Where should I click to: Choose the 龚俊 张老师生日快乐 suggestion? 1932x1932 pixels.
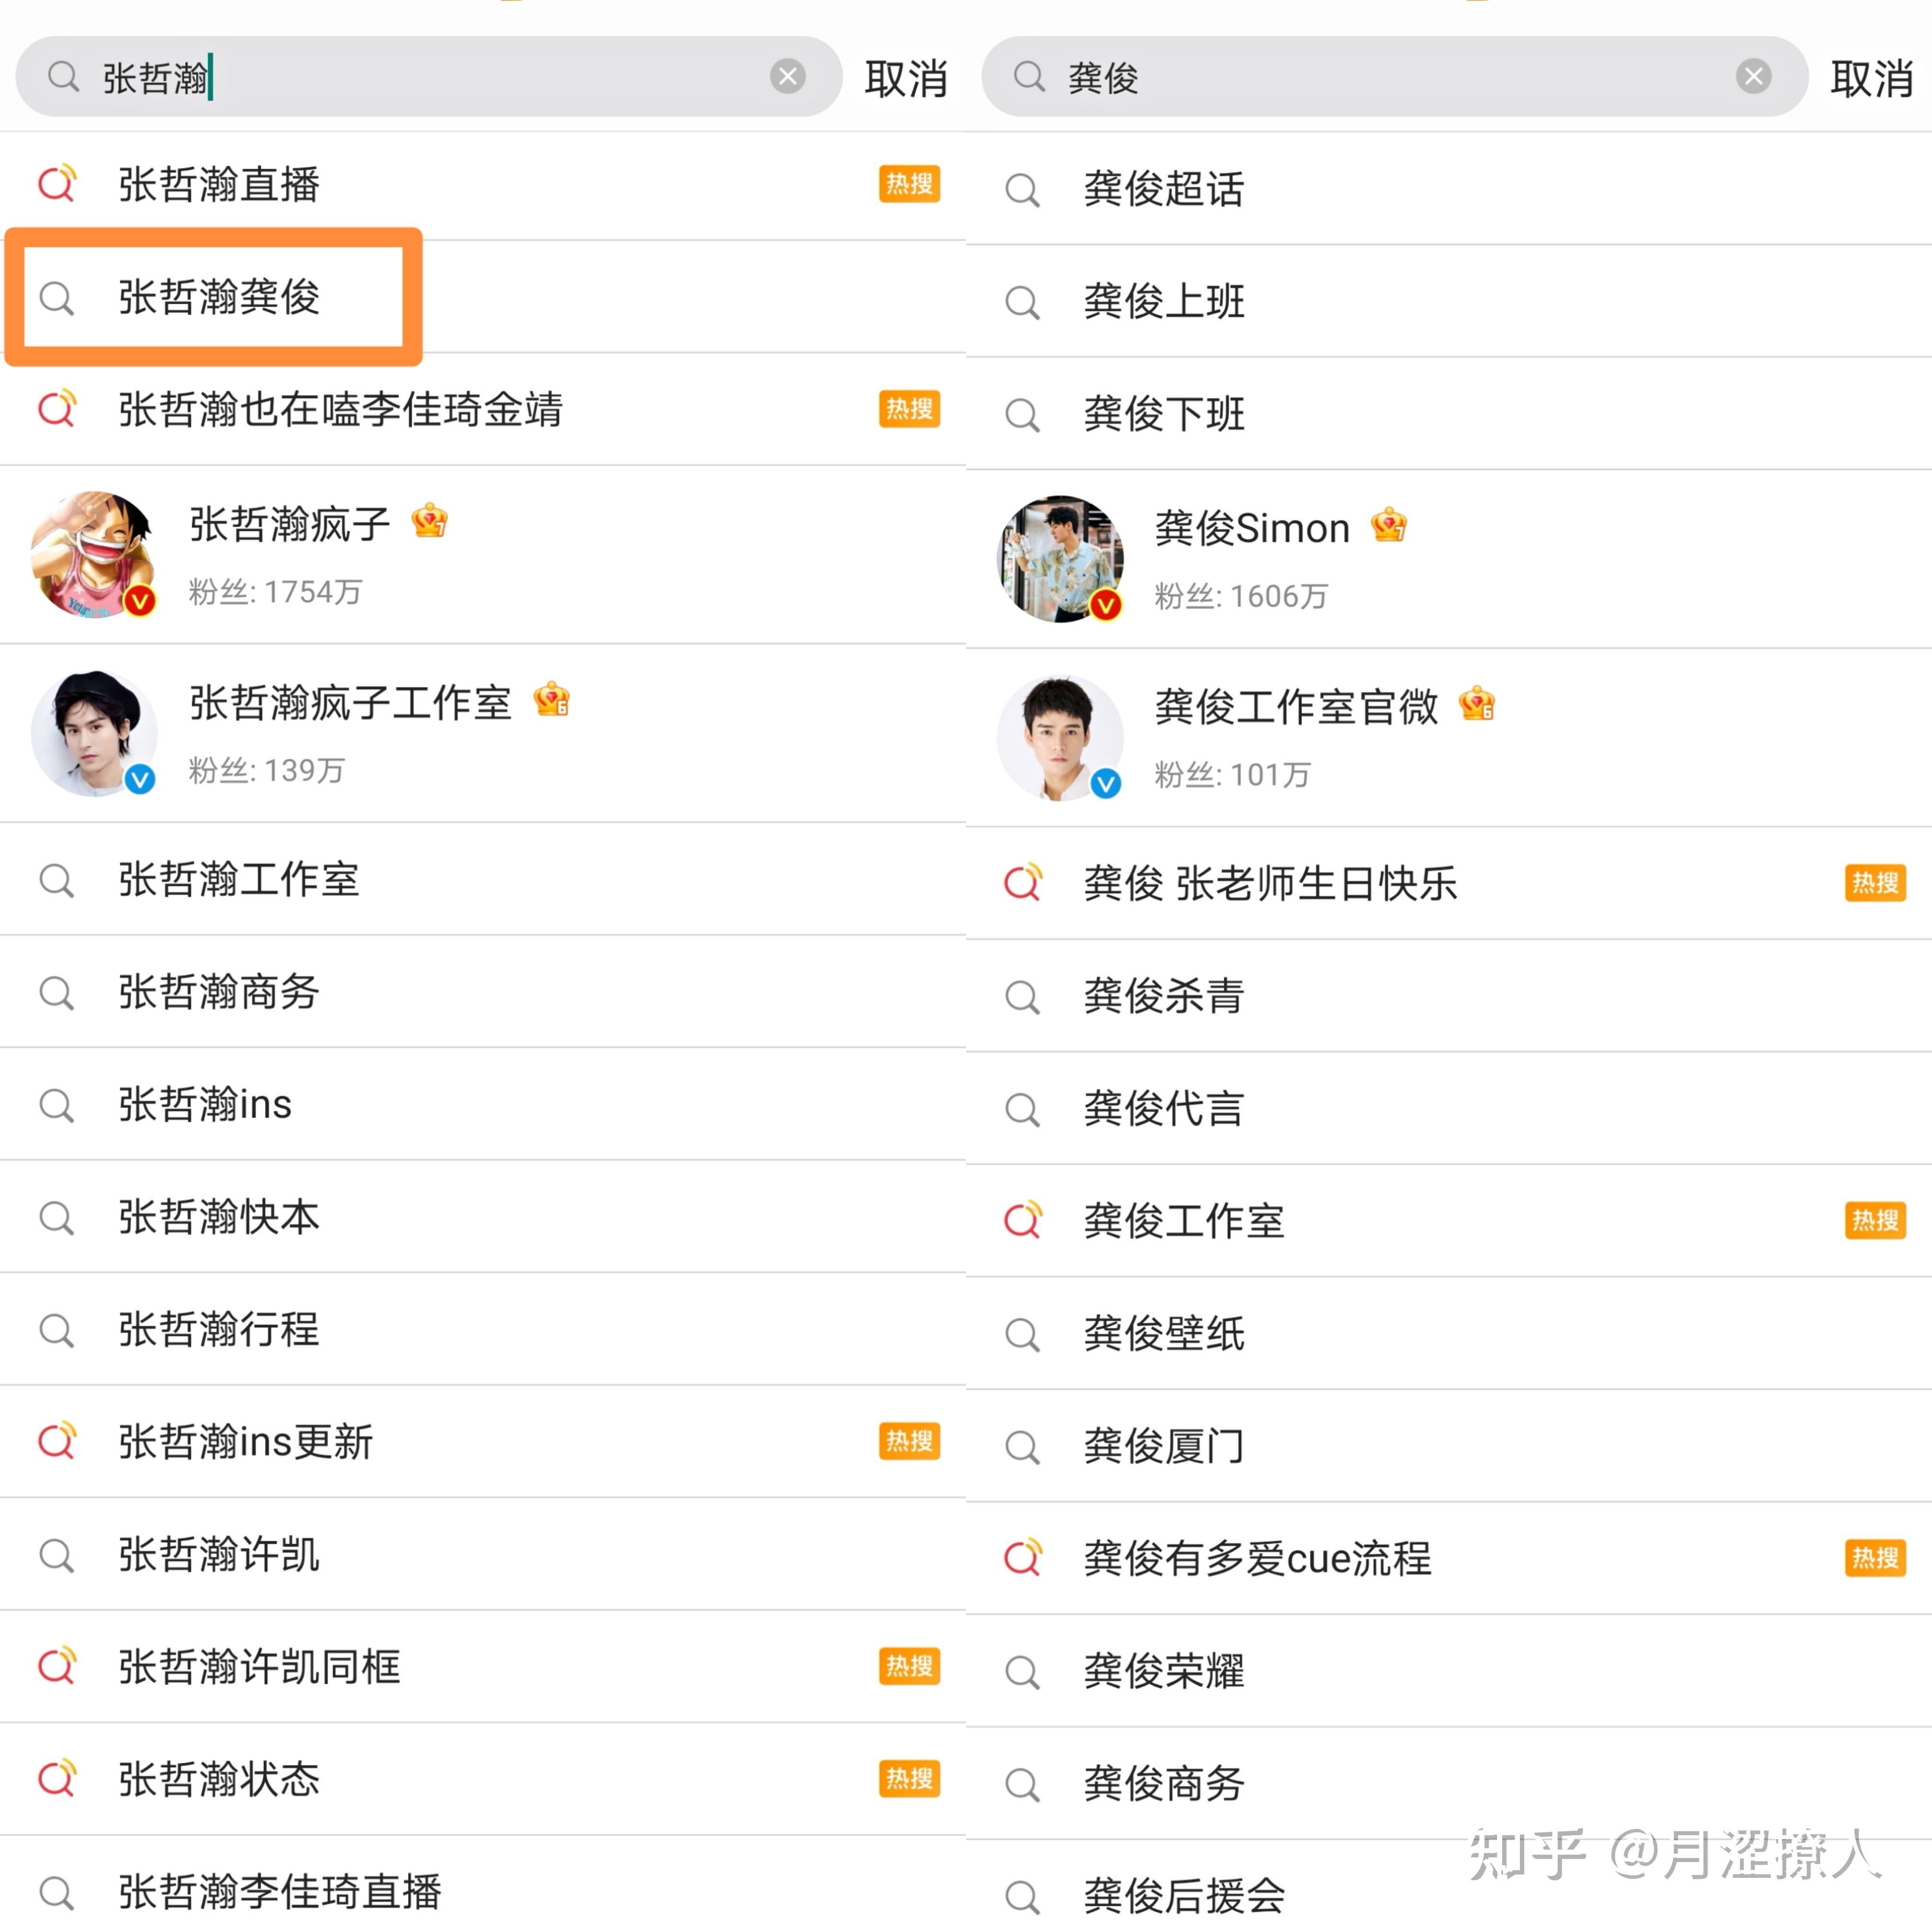click(x=1270, y=883)
